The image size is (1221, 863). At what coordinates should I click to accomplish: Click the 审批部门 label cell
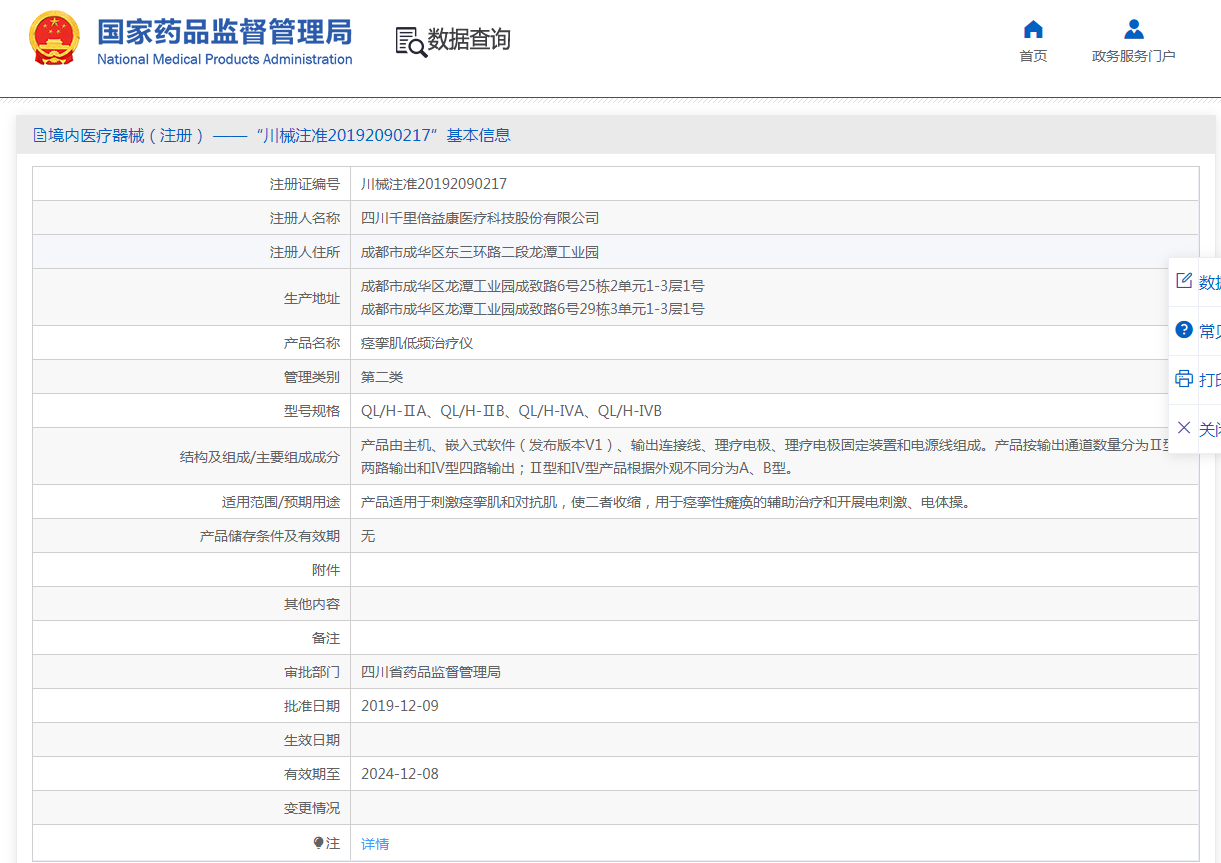192,672
